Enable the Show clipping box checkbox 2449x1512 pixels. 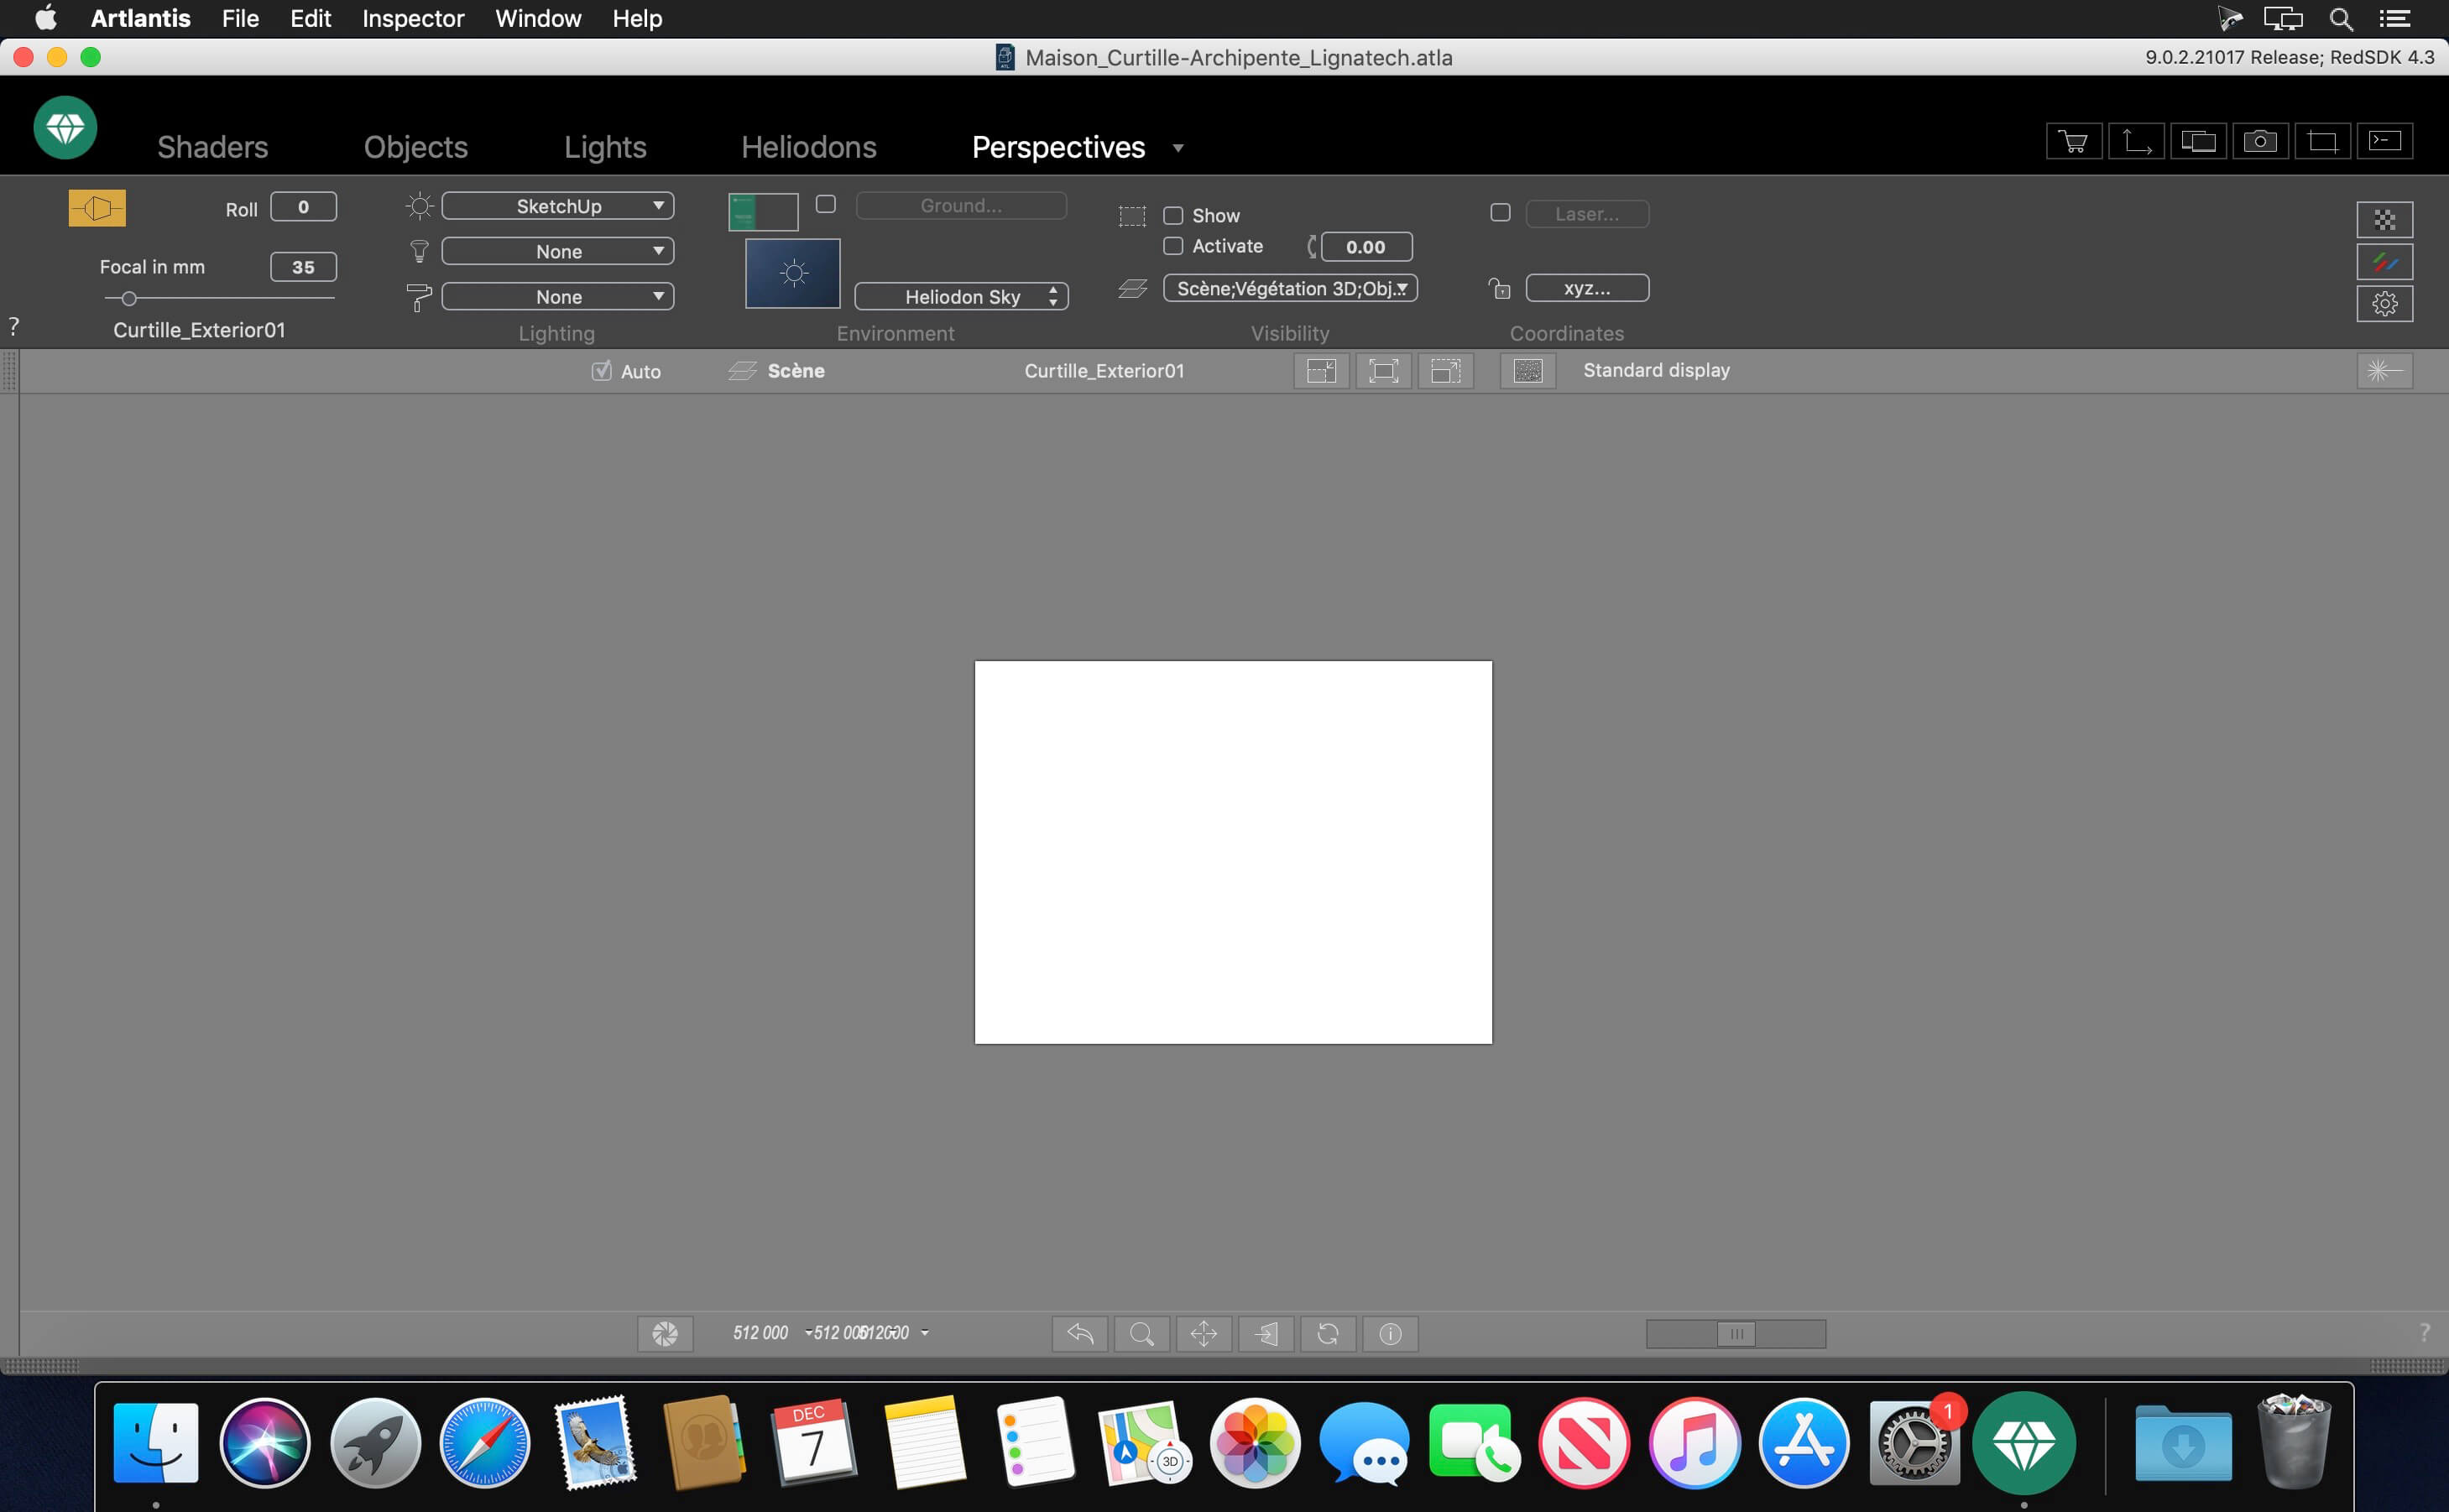1173,216
